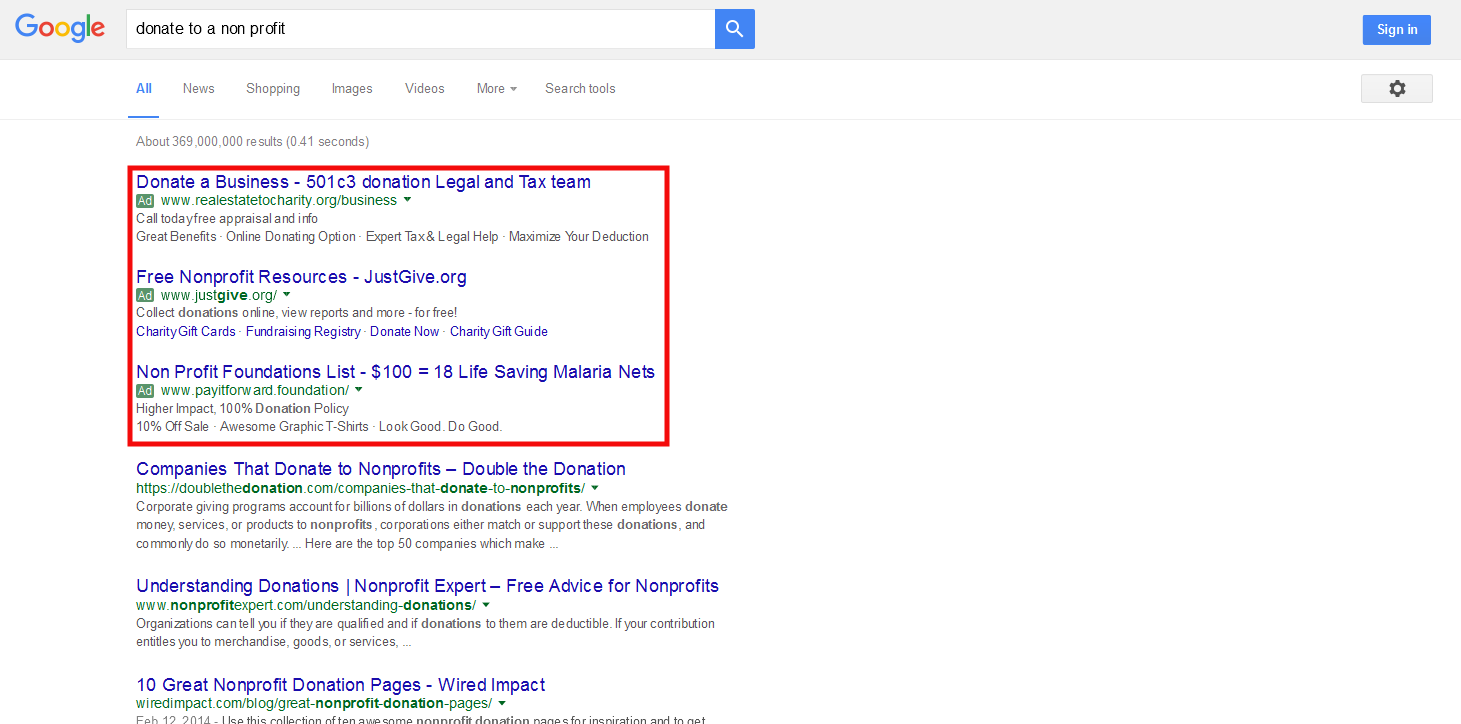Click the Donate Now sitelink

(x=404, y=331)
